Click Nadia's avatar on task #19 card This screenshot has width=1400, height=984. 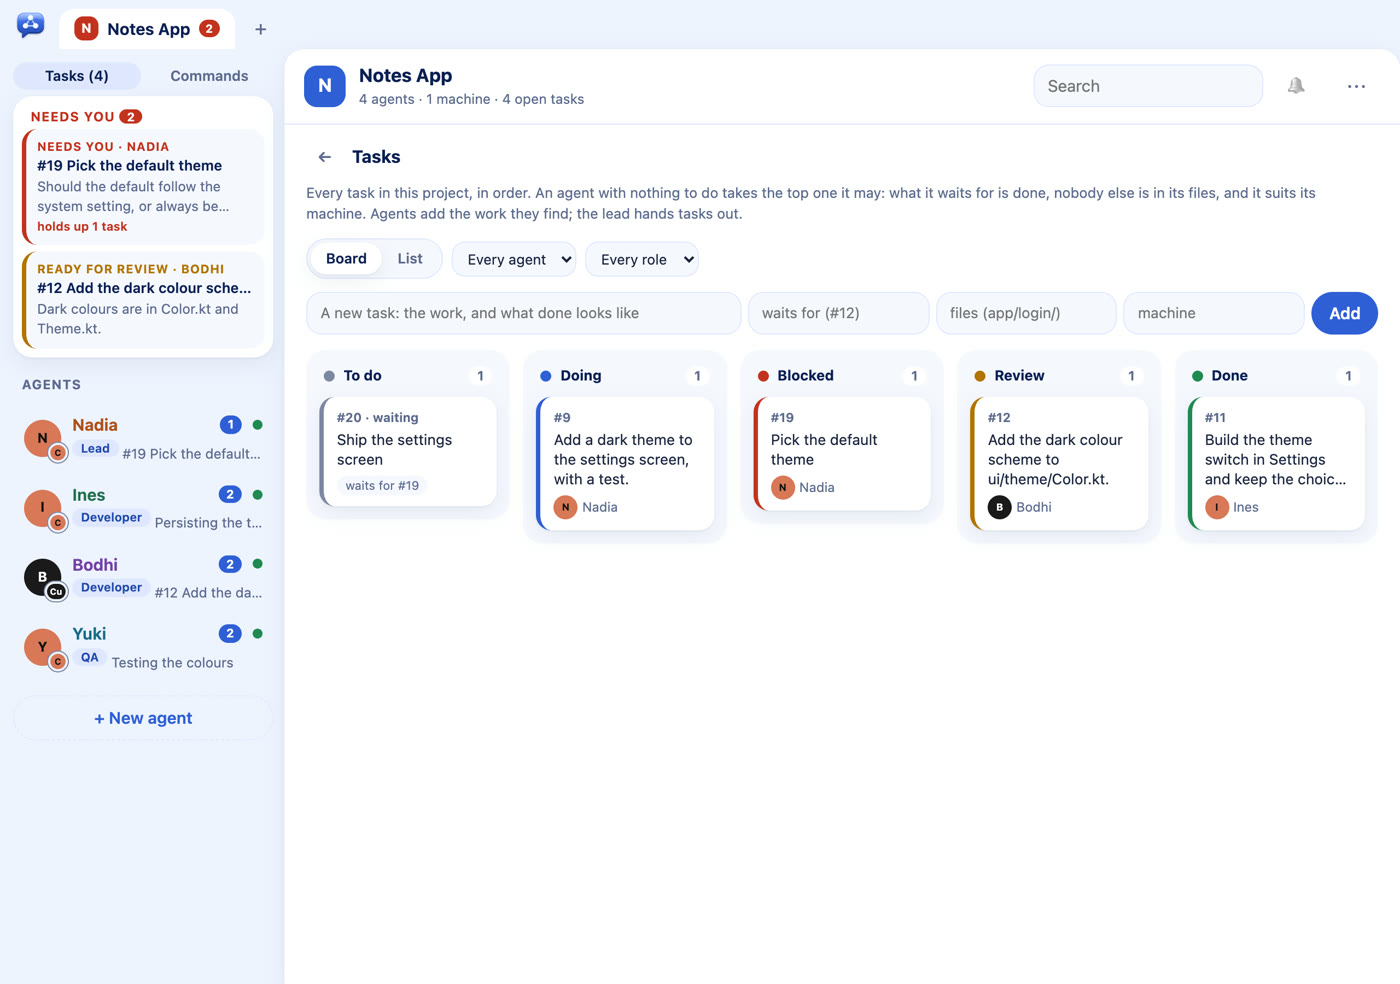[x=782, y=487]
